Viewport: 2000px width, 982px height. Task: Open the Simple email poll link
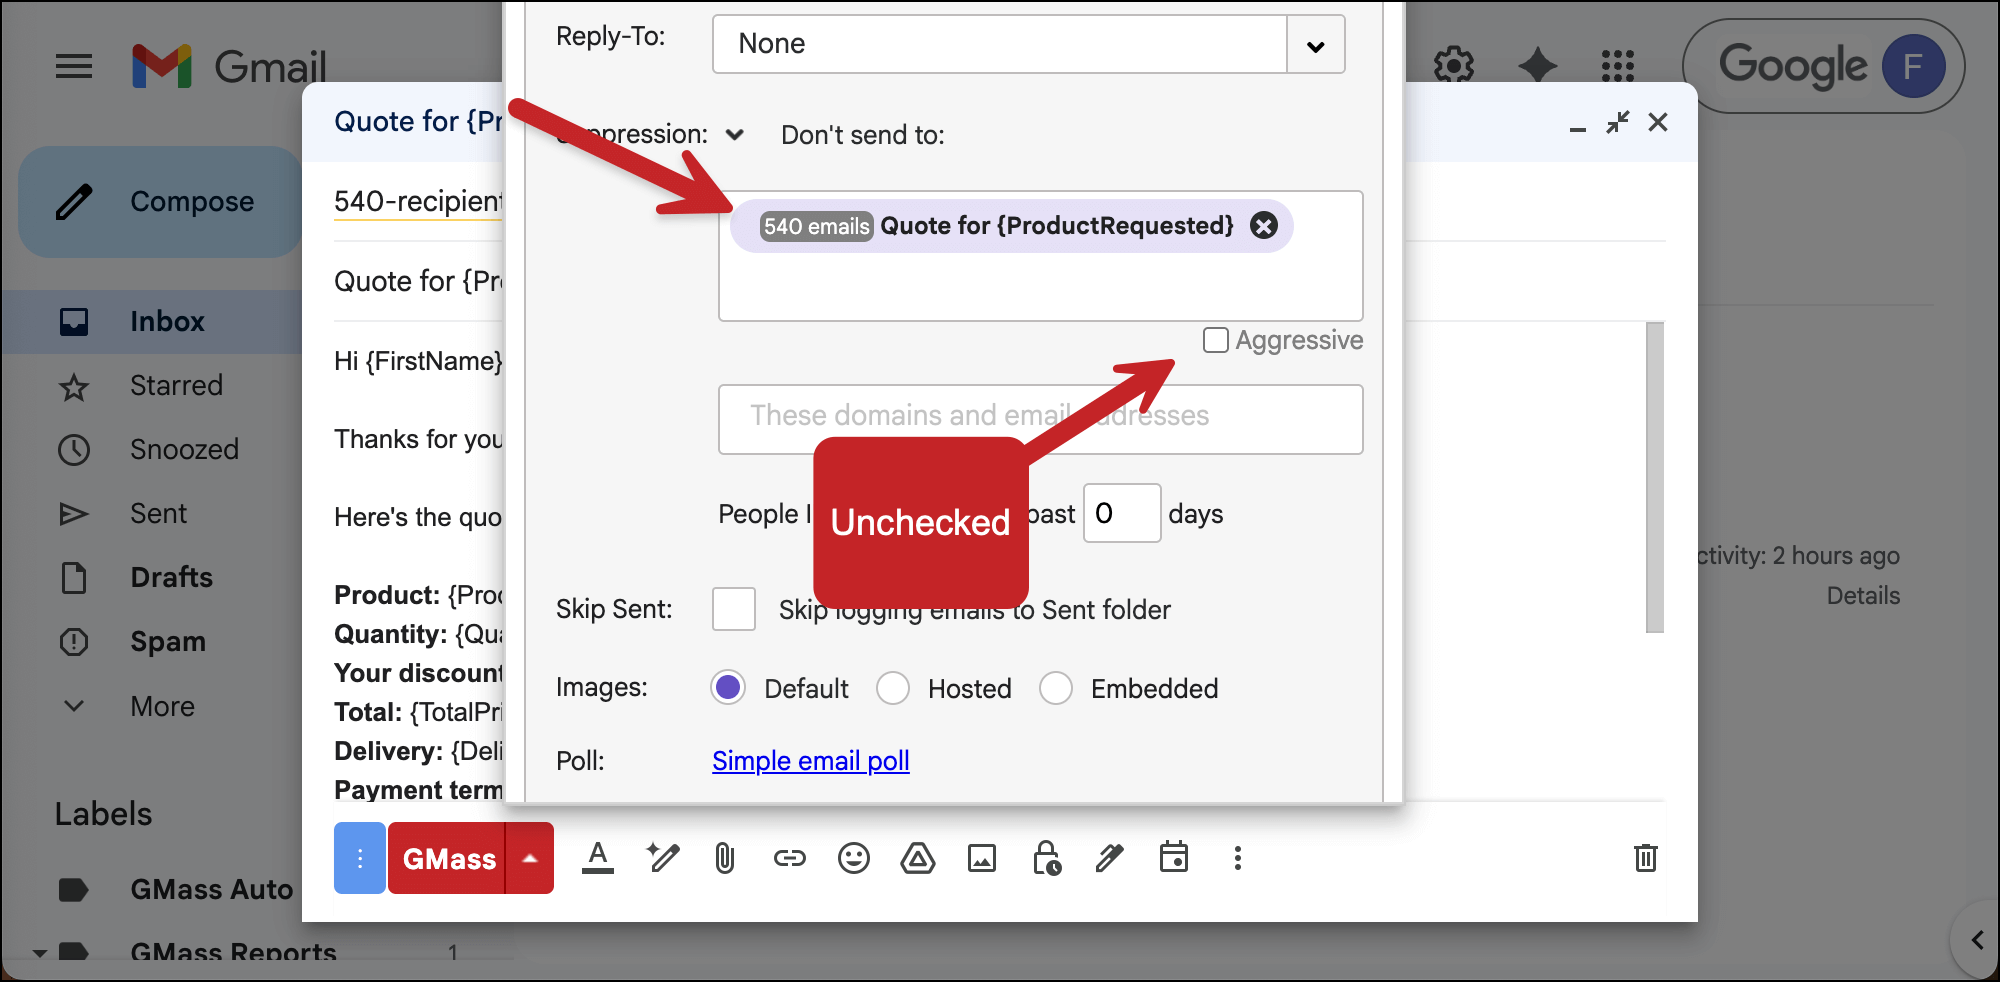point(810,761)
